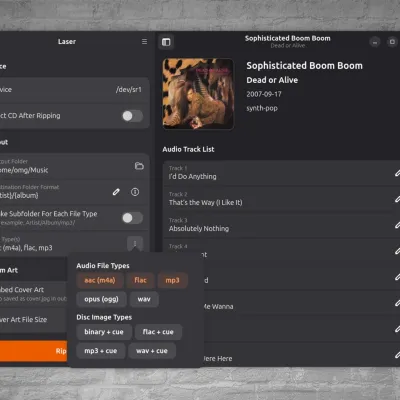This screenshot has height=400, width=400.
Task: Select the /dev/sr1 device row
Action: pyautogui.click(x=74, y=90)
